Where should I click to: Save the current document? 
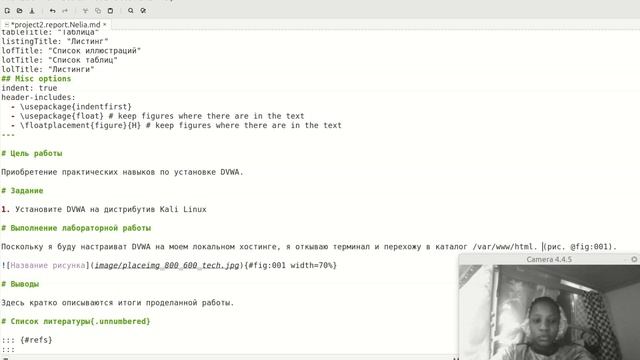pyautogui.click(x=32, y=11)
